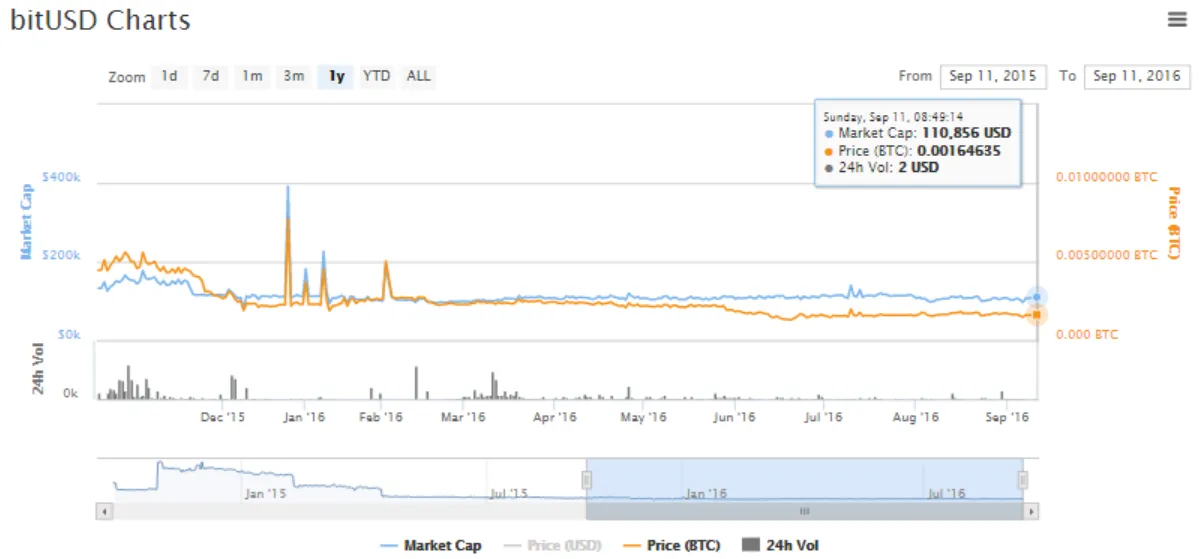Viewport: 1203px width, 559px height.
Task: Select the ALL zoom range
Action: coord(419,76)
